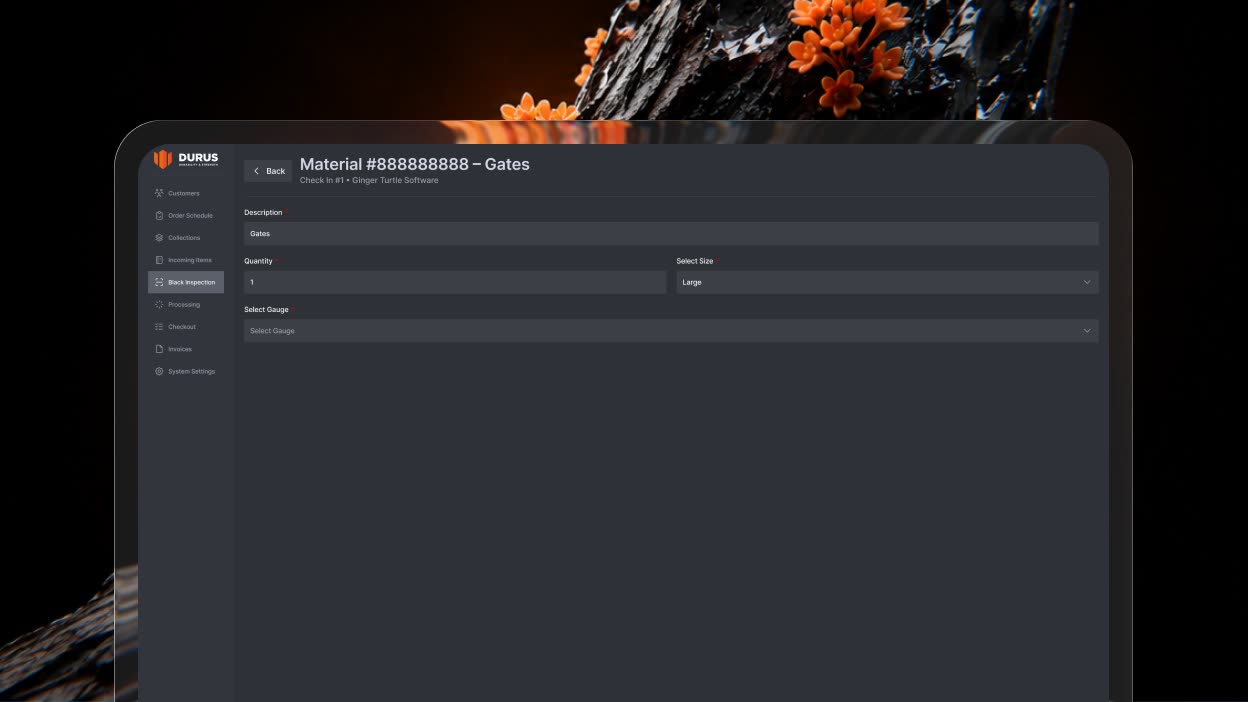Open Processing via its spinner icon

[159, 304]
